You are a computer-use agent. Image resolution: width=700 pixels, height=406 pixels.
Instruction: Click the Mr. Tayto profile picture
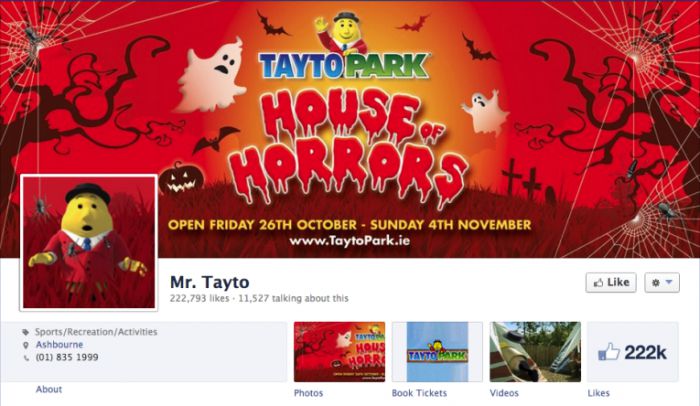tap(89, 243)
